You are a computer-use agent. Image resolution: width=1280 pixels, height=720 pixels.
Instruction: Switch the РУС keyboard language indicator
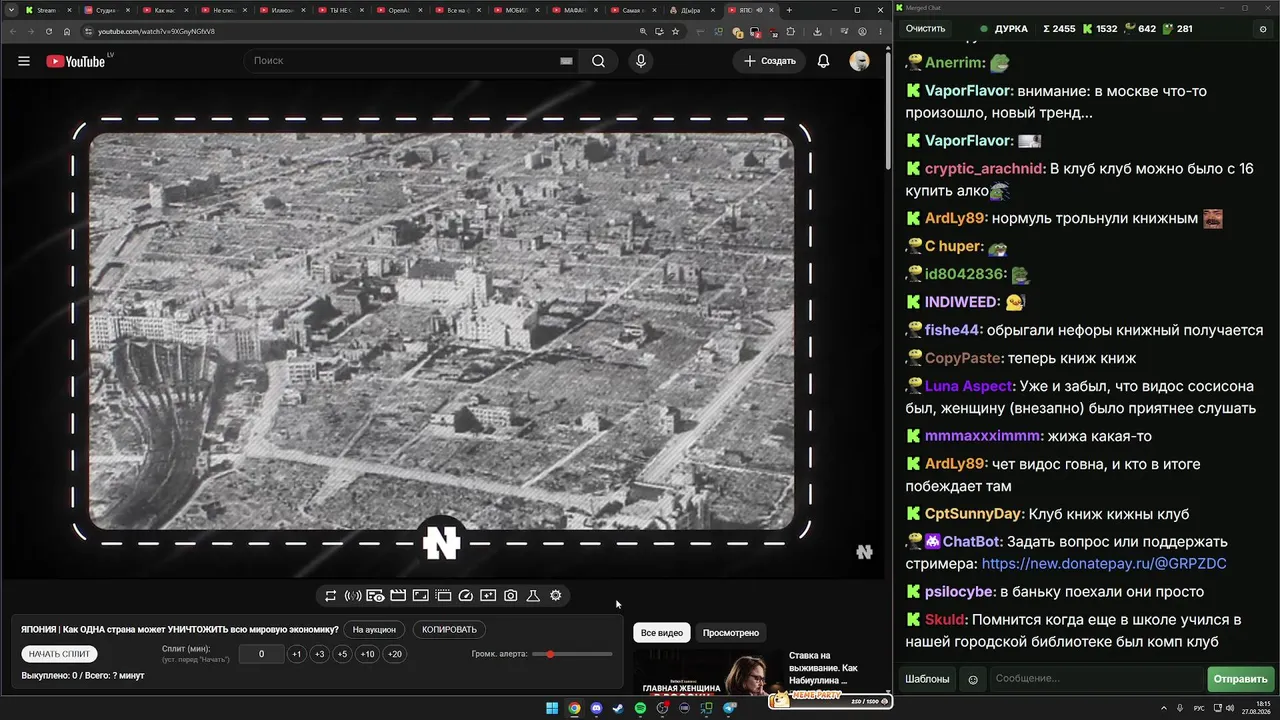[1200, 708]
